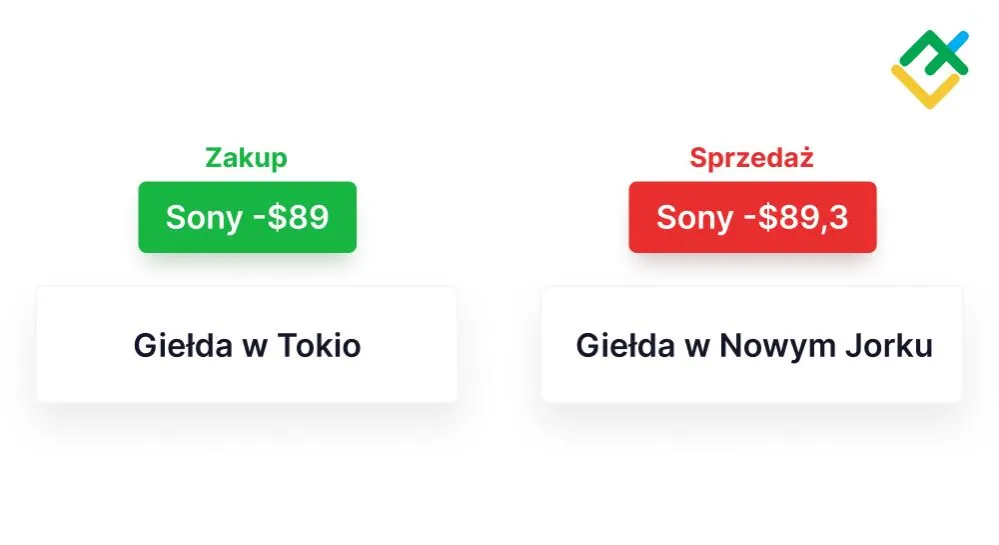Screen dimensions: 999x545
Task: Open the Giełda w Tokio card
Action: (247, 344)
